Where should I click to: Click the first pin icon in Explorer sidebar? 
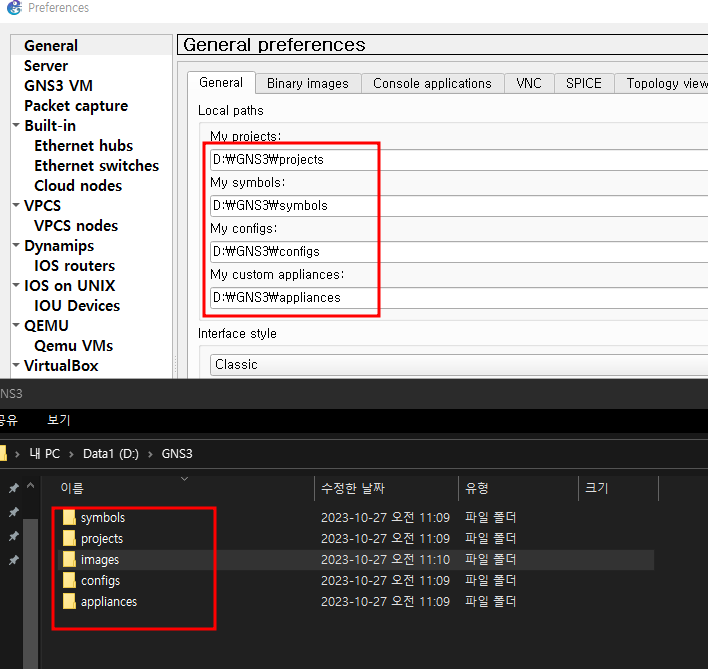pyautogui.click(x=14, y=488)
